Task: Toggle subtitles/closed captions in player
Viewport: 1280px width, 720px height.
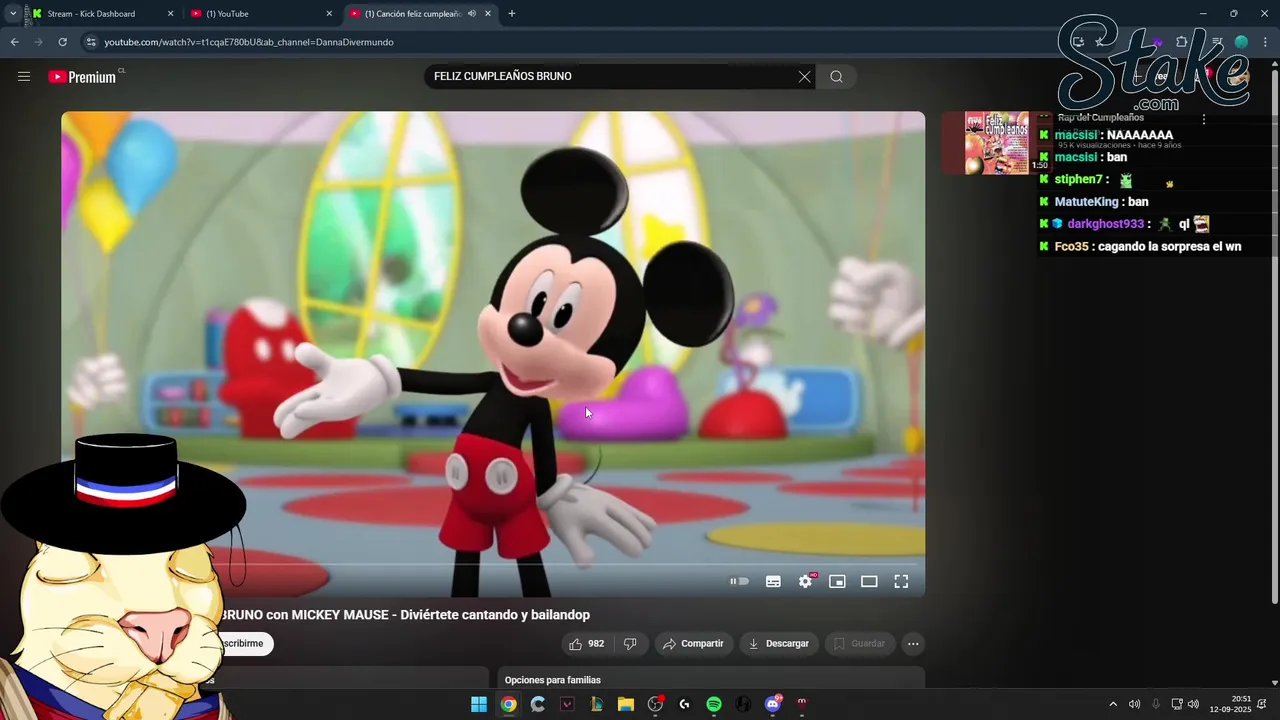Action: point(773,581)
